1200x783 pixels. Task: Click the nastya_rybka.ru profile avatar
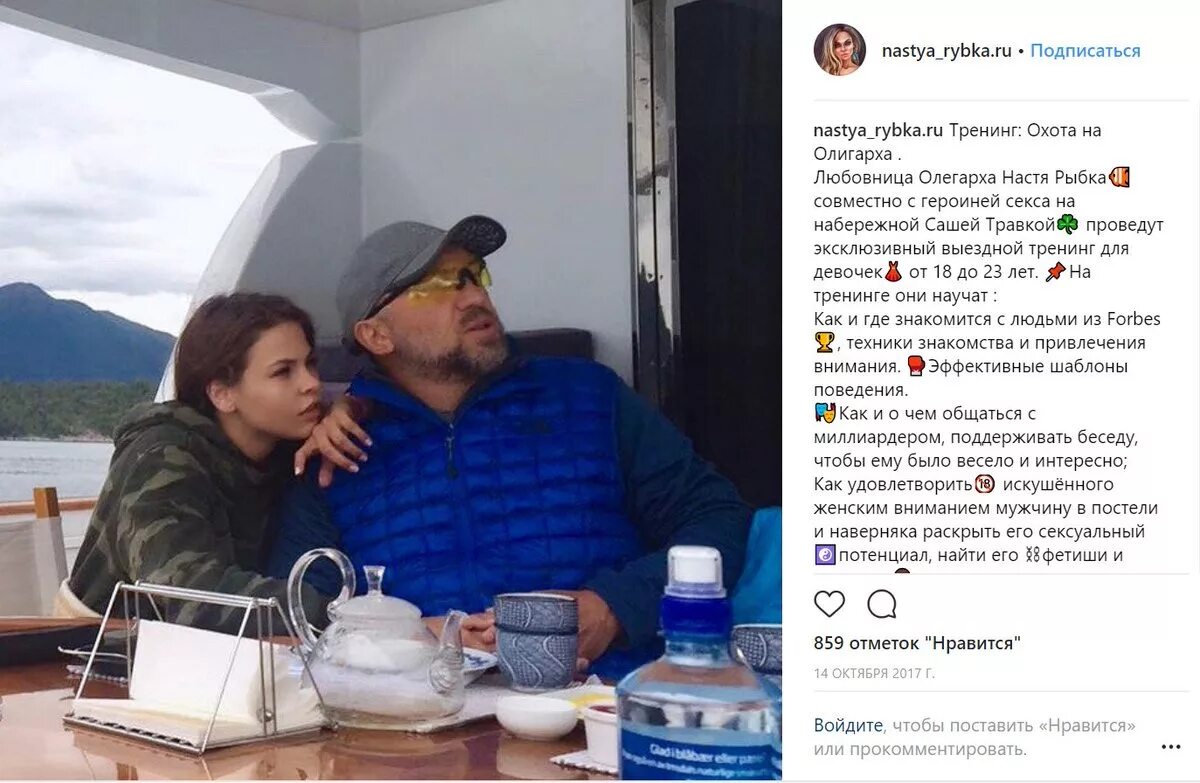(x=839, y=50)
